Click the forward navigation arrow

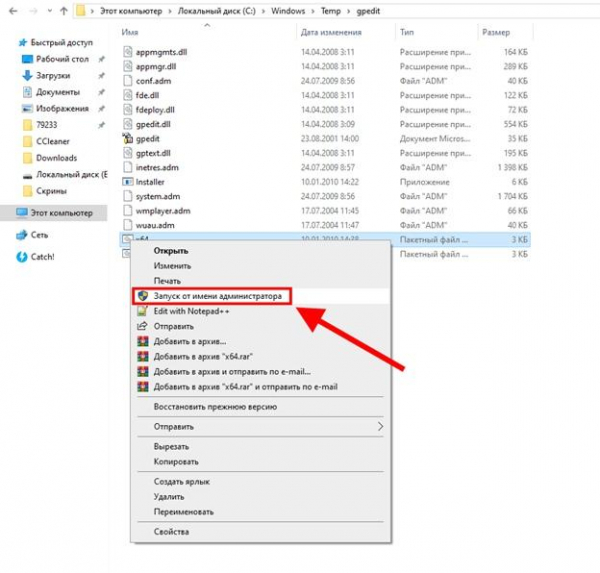34,11
